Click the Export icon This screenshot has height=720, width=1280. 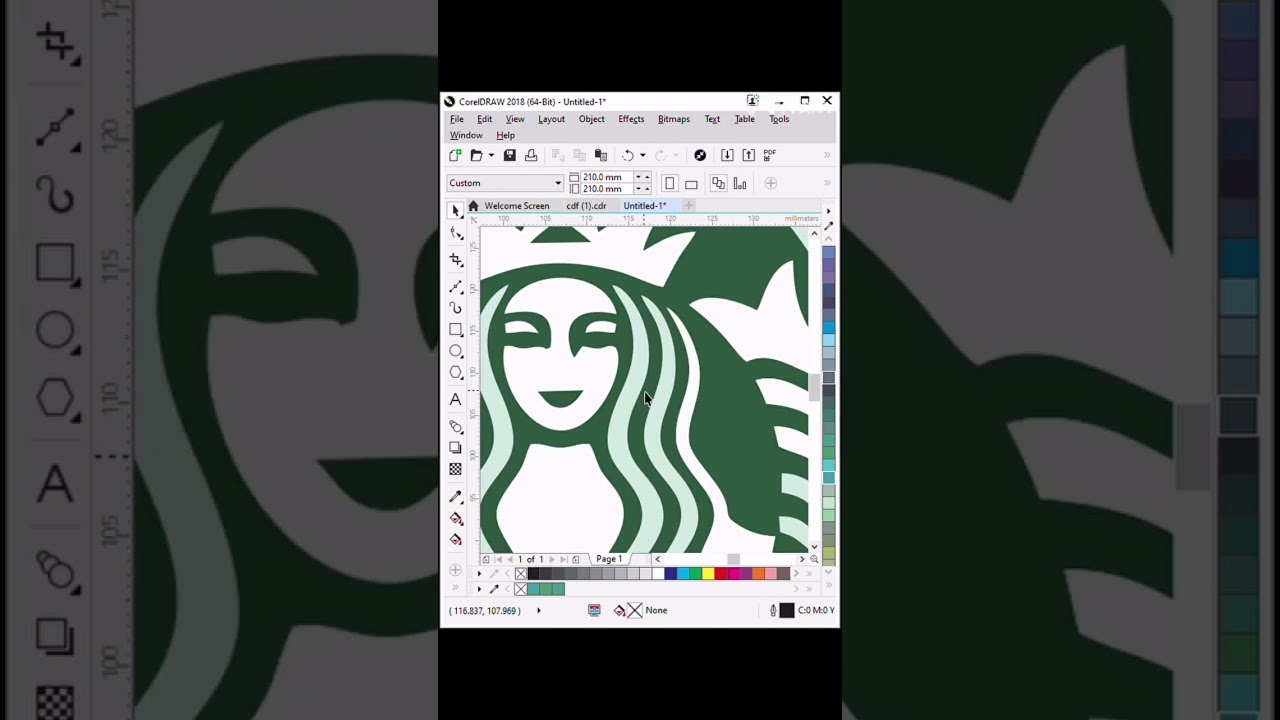pyautogui.click(x=748, y=155)
